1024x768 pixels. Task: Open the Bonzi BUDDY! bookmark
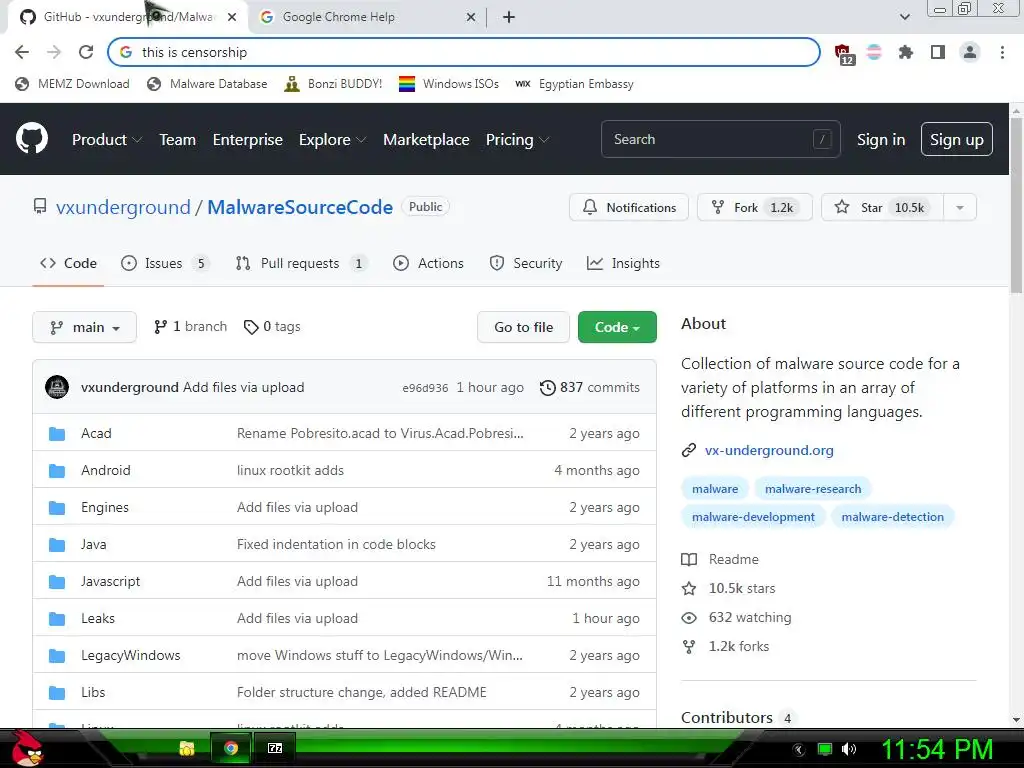click(x=334, y=84)
